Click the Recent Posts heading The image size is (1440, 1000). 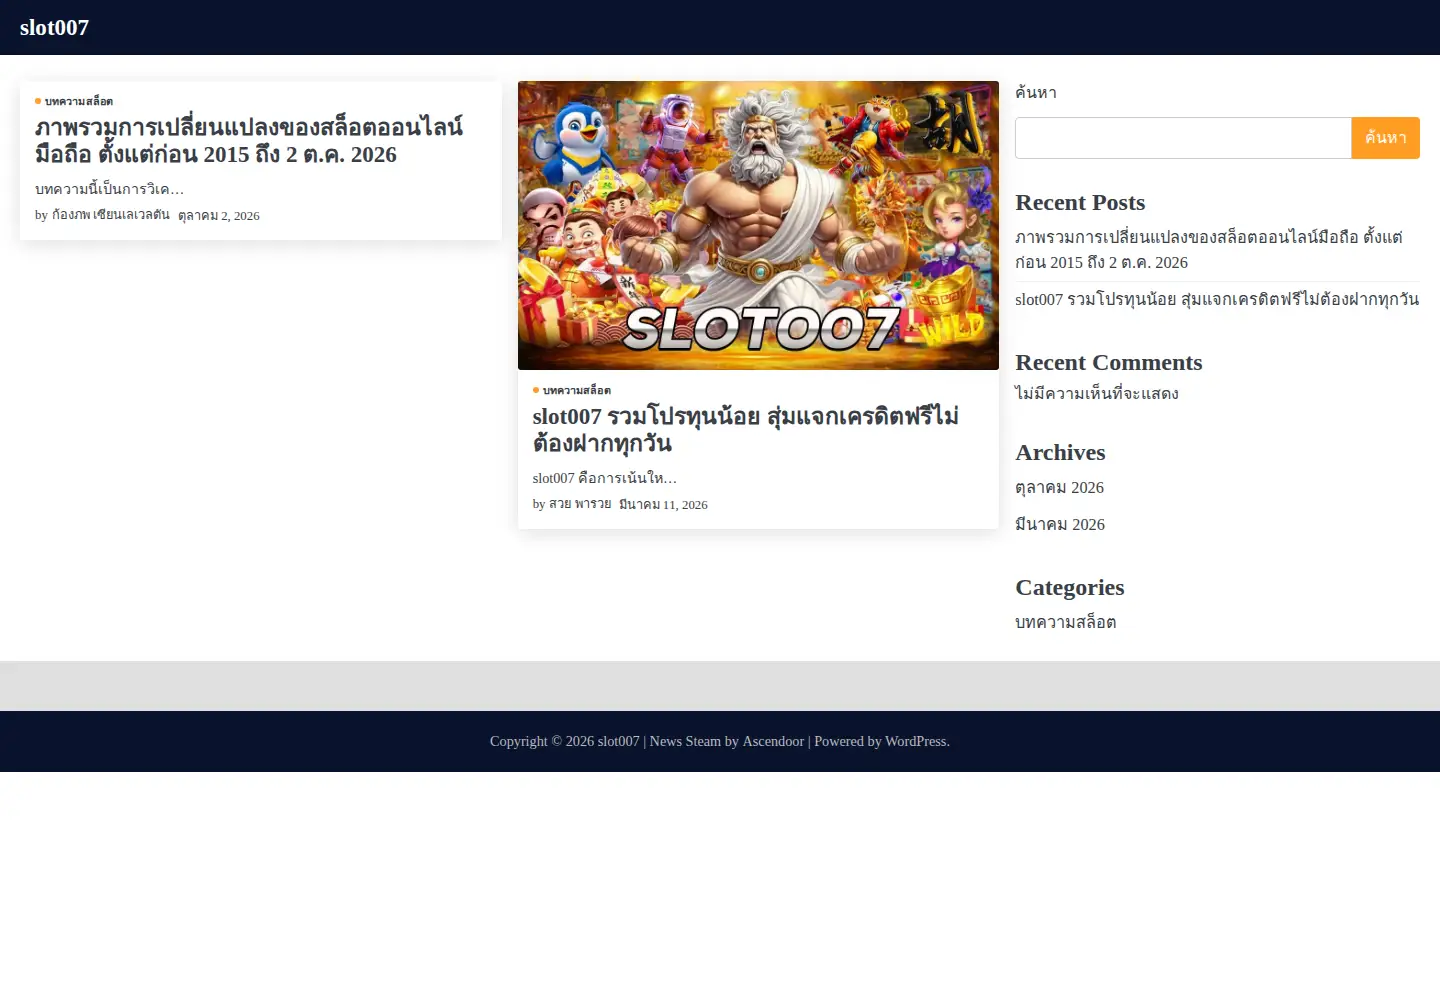(x=1080, y=202)
